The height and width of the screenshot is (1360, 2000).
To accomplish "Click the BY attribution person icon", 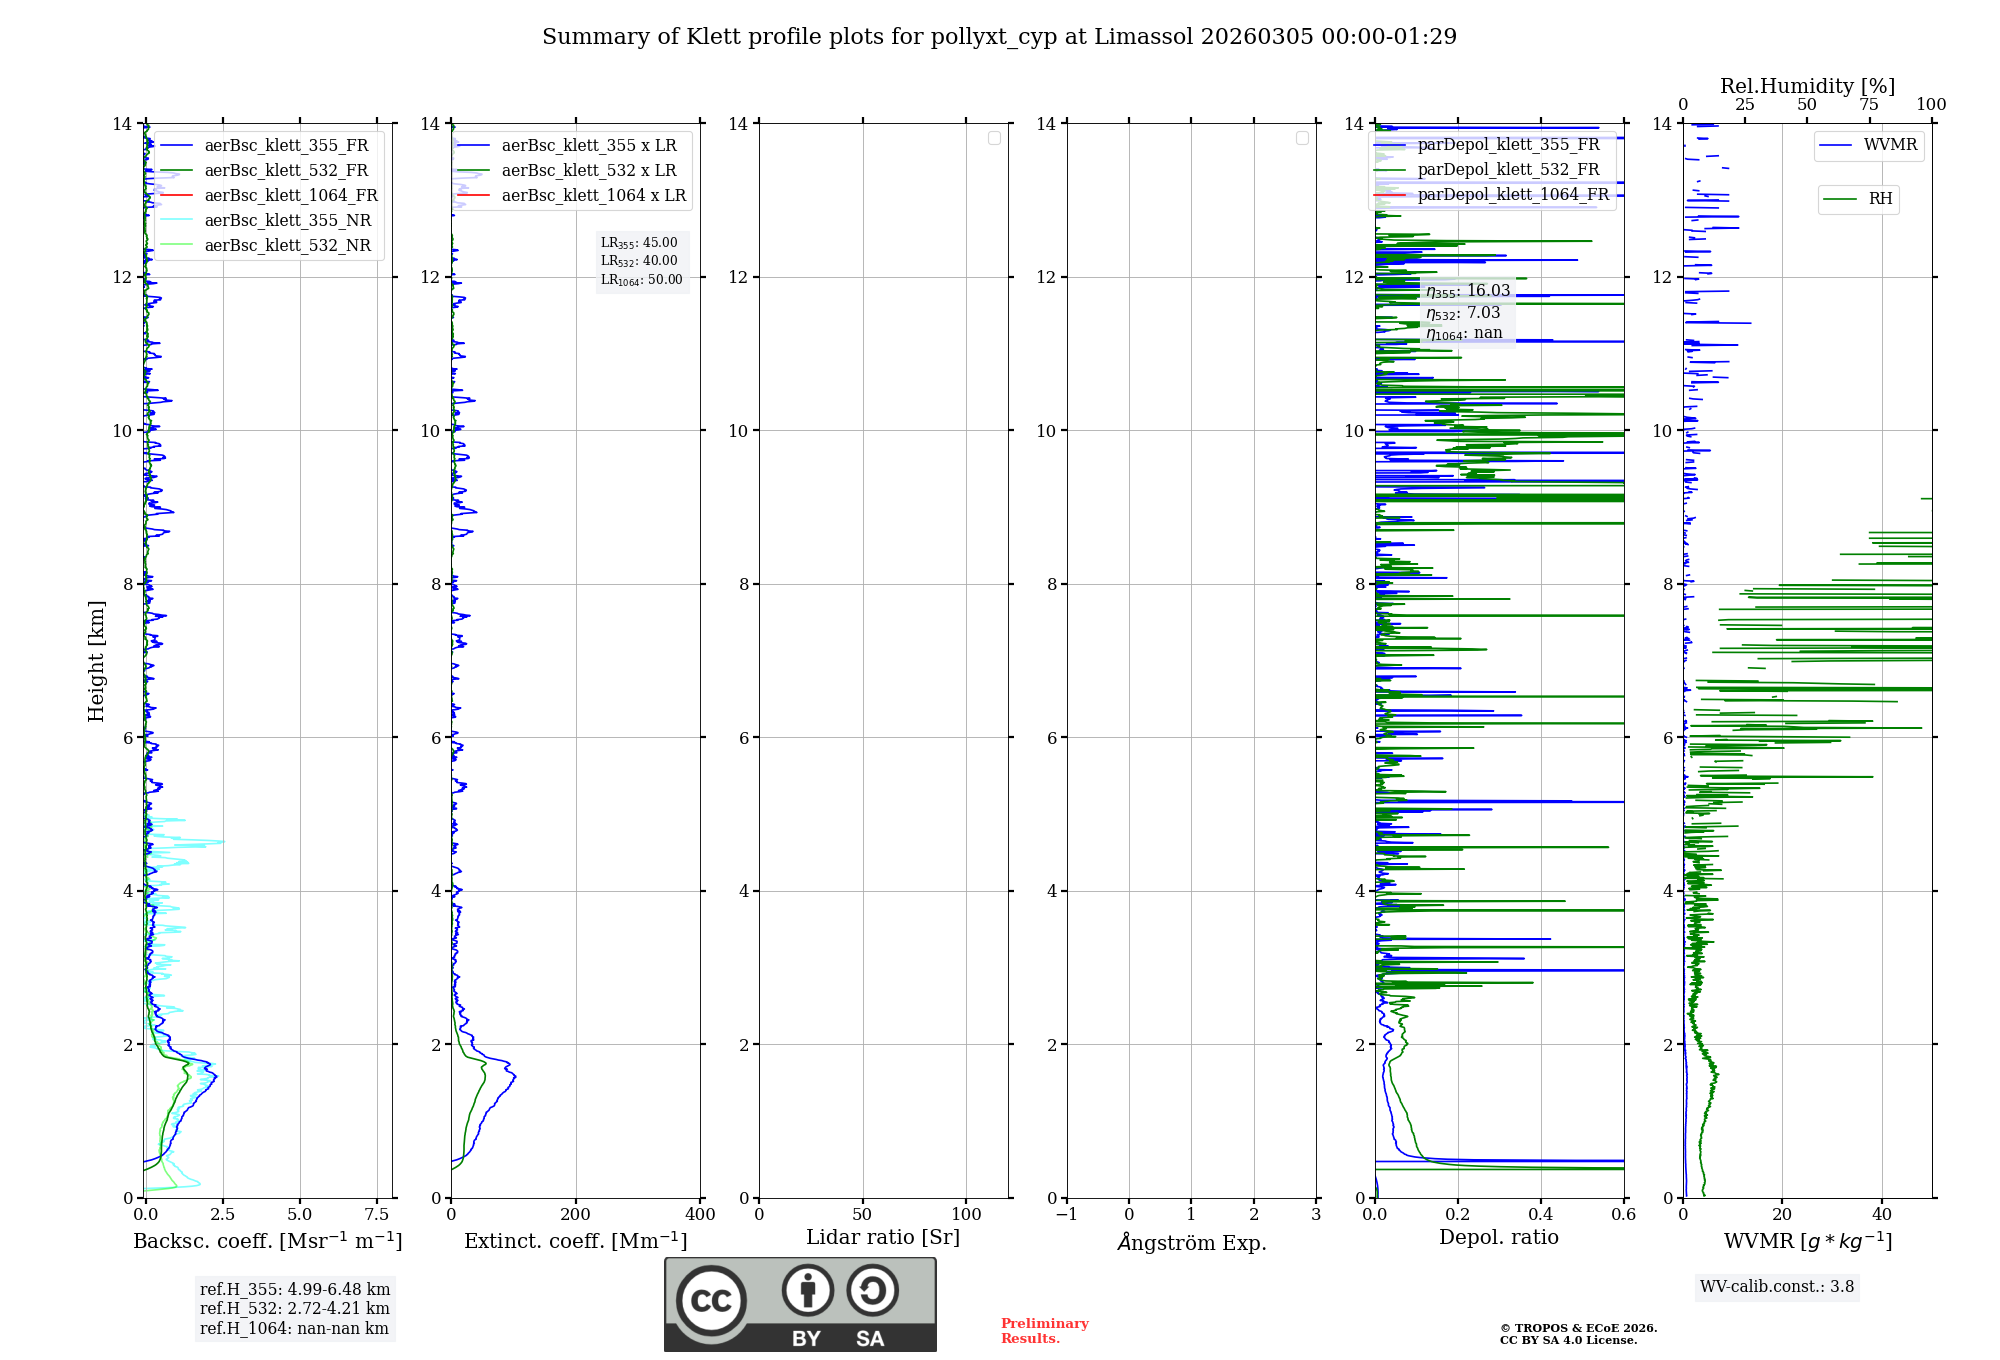I will click(807, 1290).
